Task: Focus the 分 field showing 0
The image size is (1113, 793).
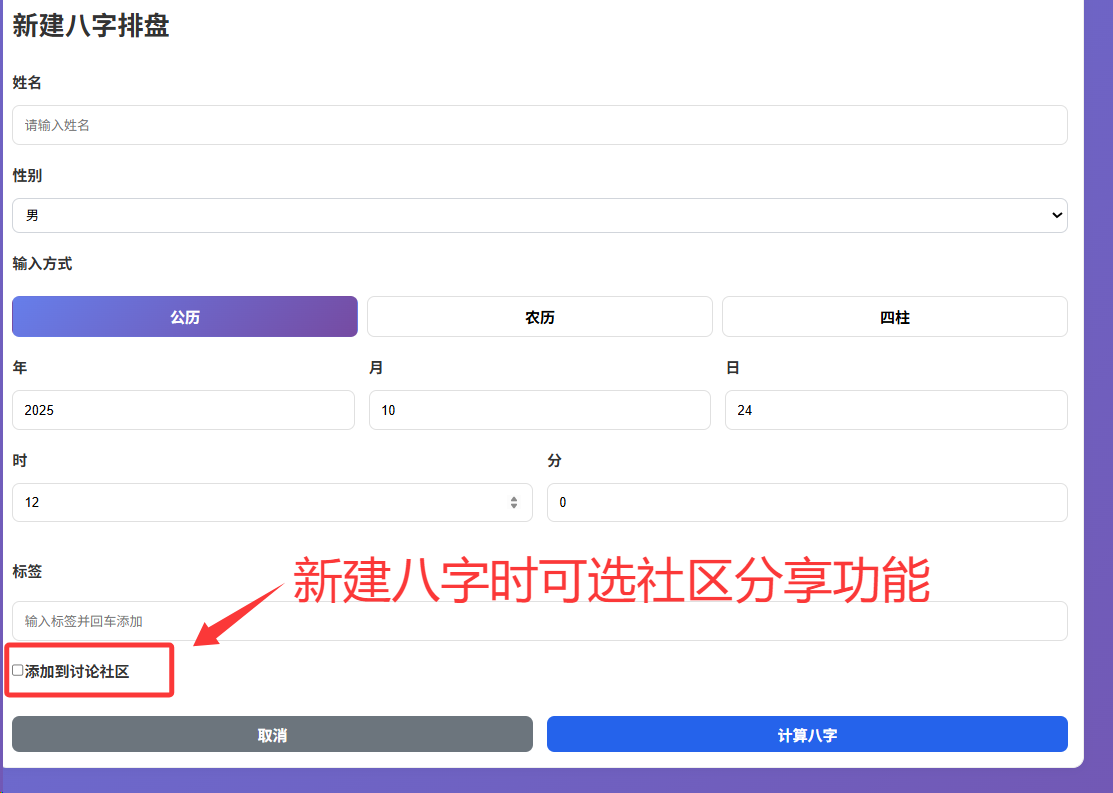Action: pos(806,502)
